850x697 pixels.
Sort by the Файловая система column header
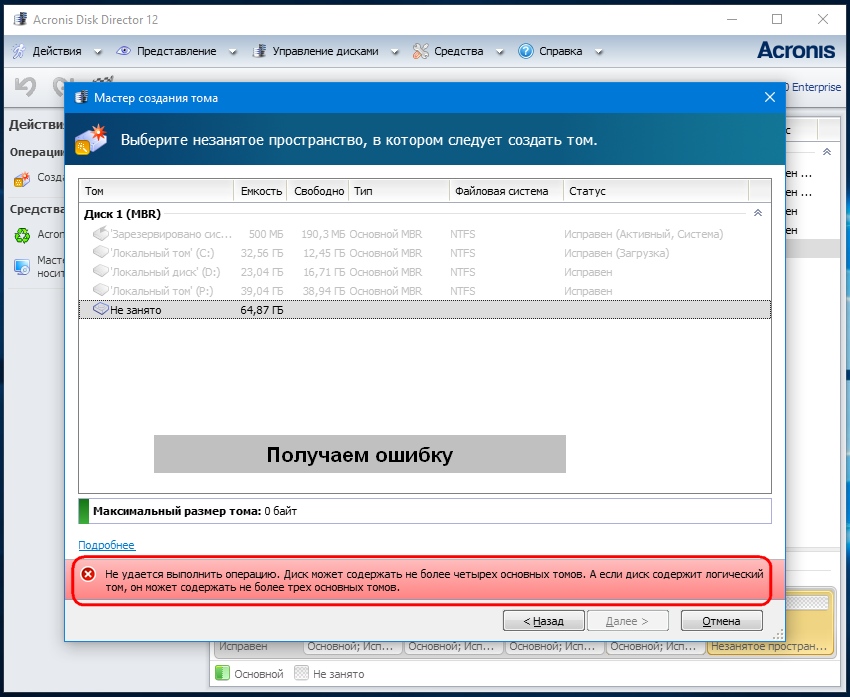[x=503, y=191]
